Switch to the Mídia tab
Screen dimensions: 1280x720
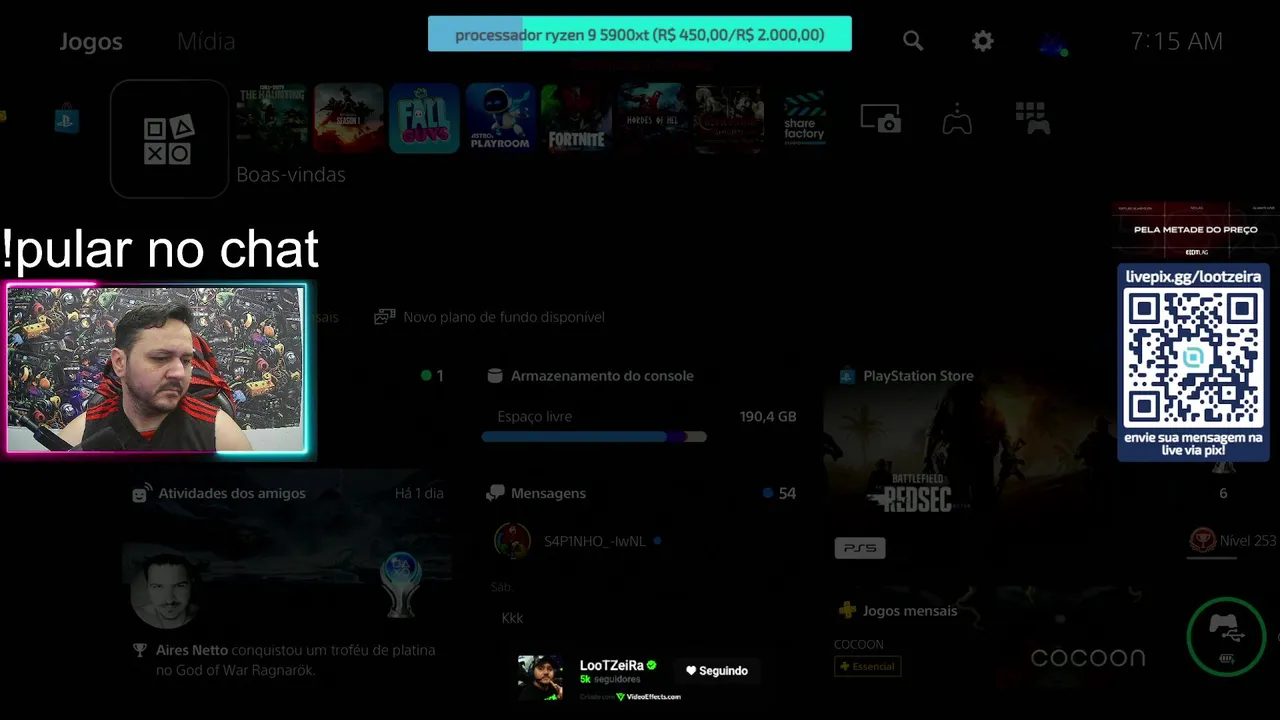coord(206,41)
